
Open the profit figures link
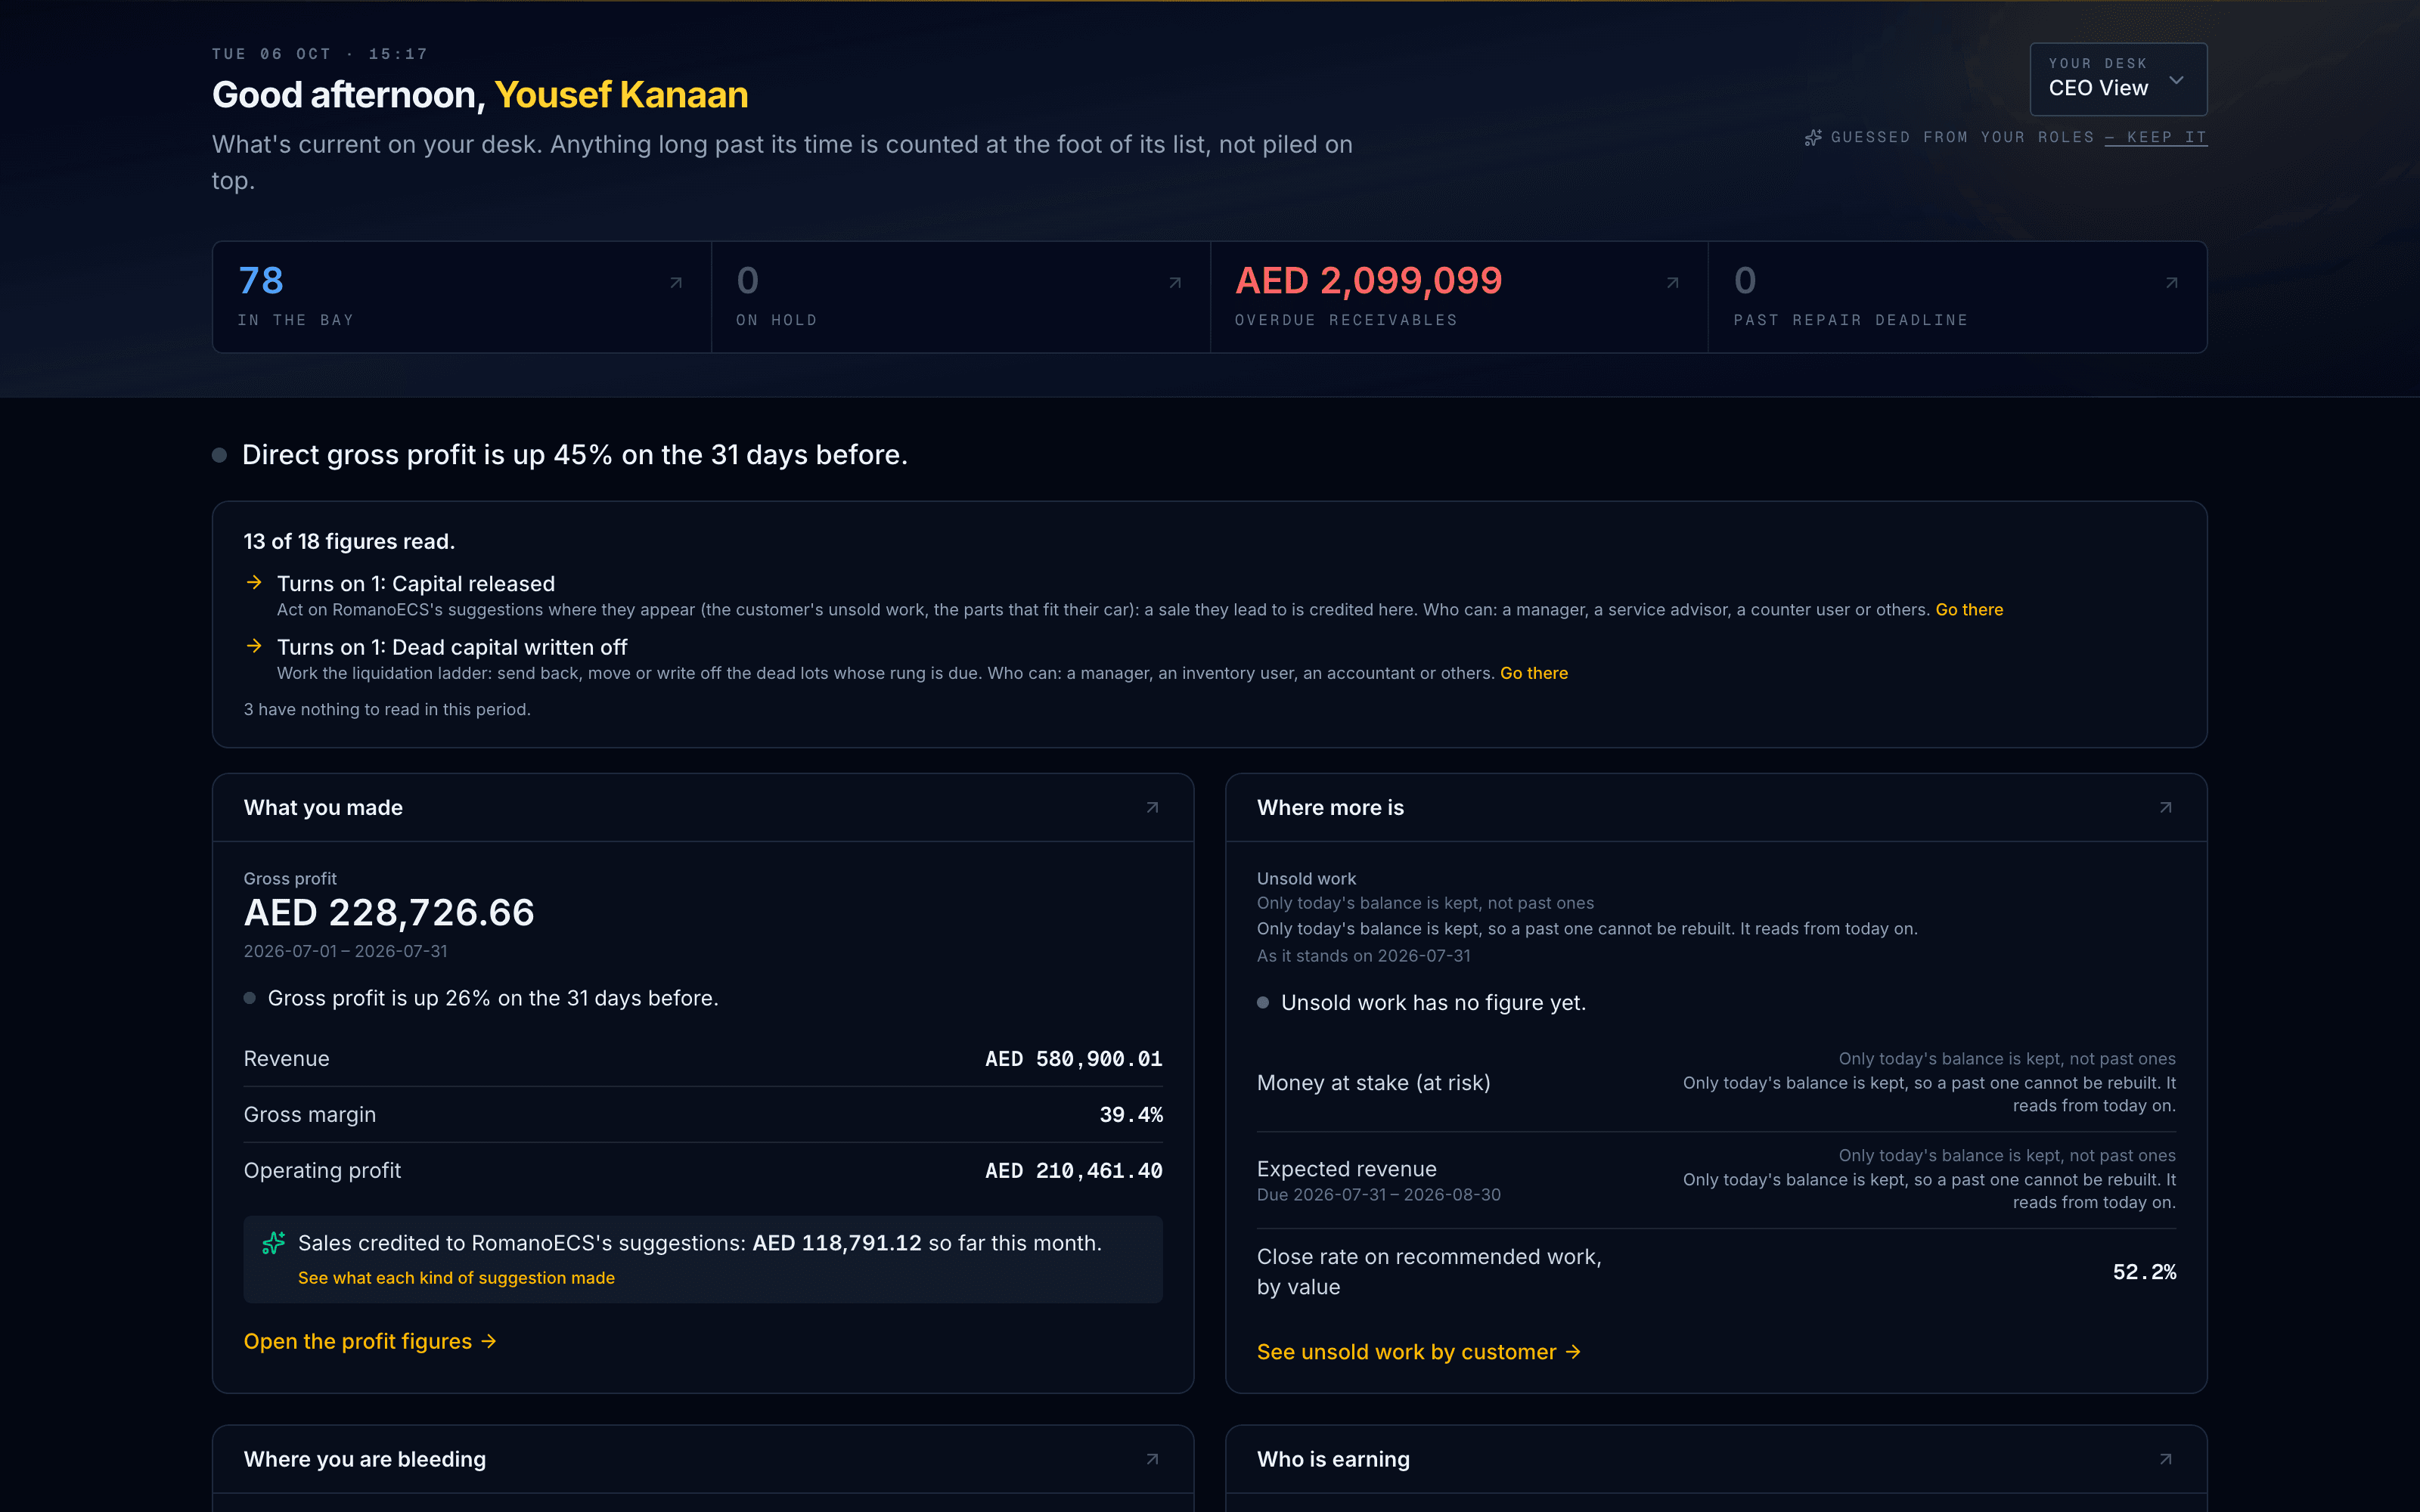pos(370,1341)
